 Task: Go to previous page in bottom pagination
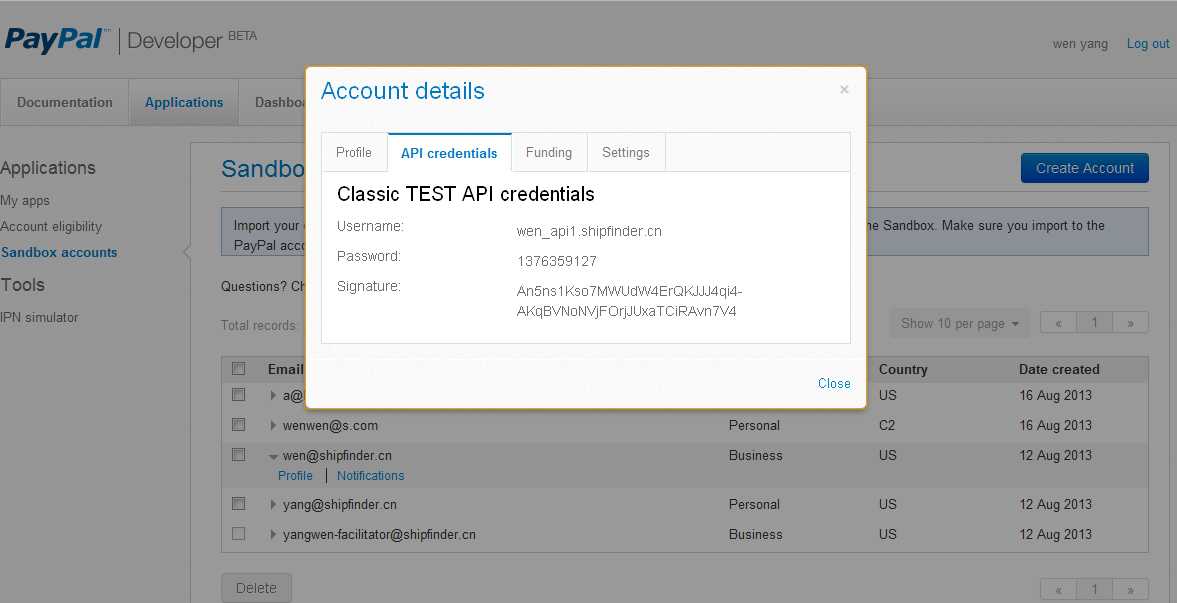(1058, 590)
